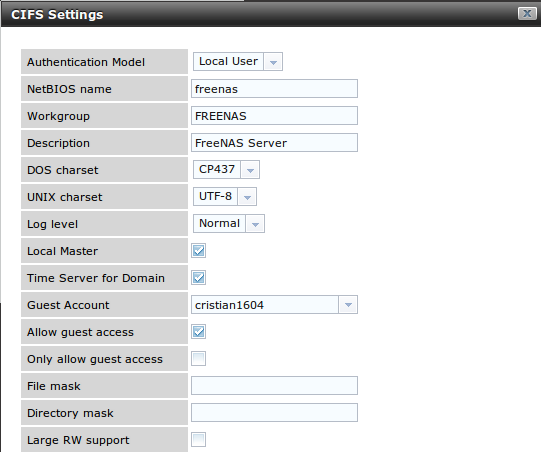Expand the UNIX charset UTF-8 dropdown
This screenshot has width=541, height=452.
pos(247,197)
